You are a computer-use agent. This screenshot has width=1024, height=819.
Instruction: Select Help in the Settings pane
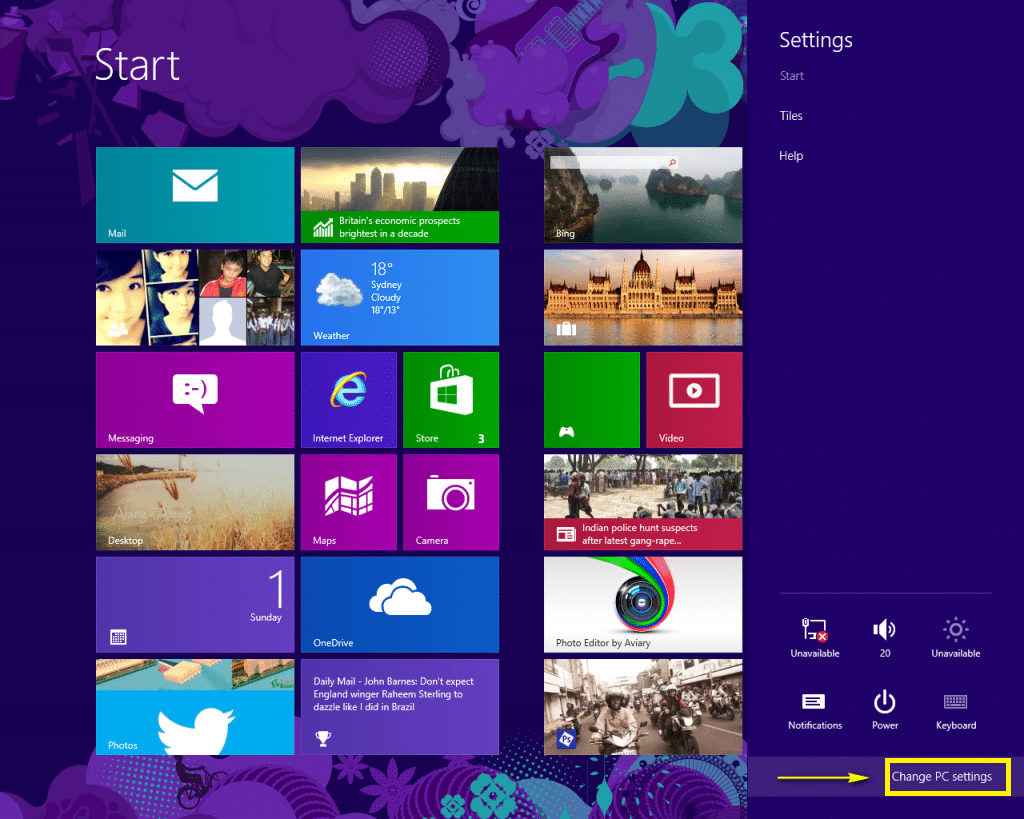pos(791,155)
